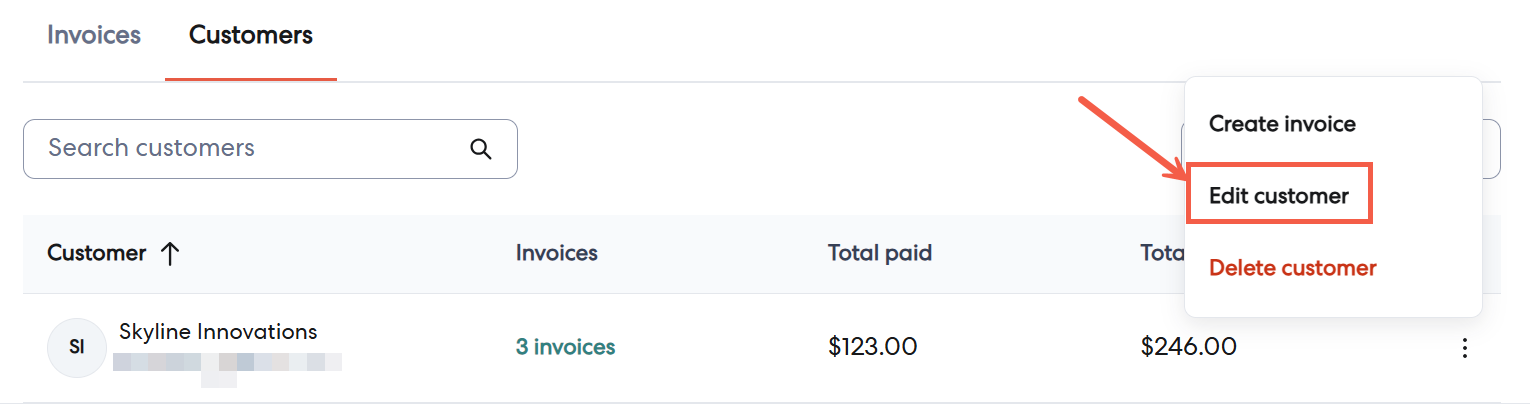Switch to the Invoices tab
Screen dimensions: 1530x411
[94, 36]
